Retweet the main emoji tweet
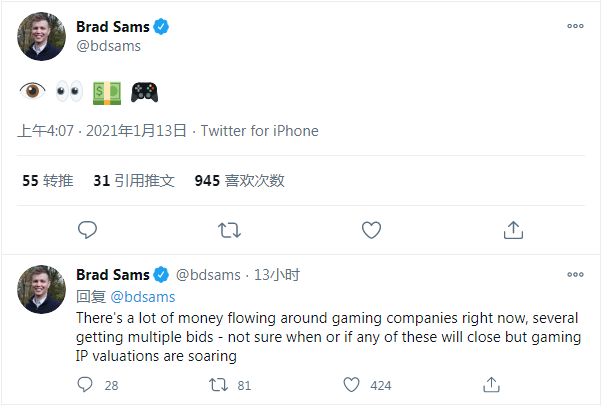Image resolution: width=602 pixels, height=406 pixels. [x=229, y=230]
